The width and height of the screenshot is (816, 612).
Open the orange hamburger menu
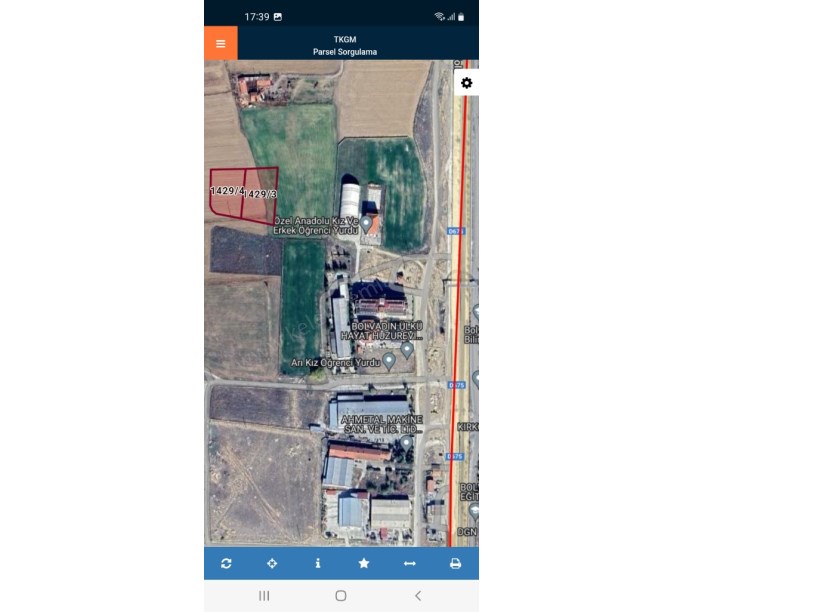pyautogui.click(x=221, y=43)
